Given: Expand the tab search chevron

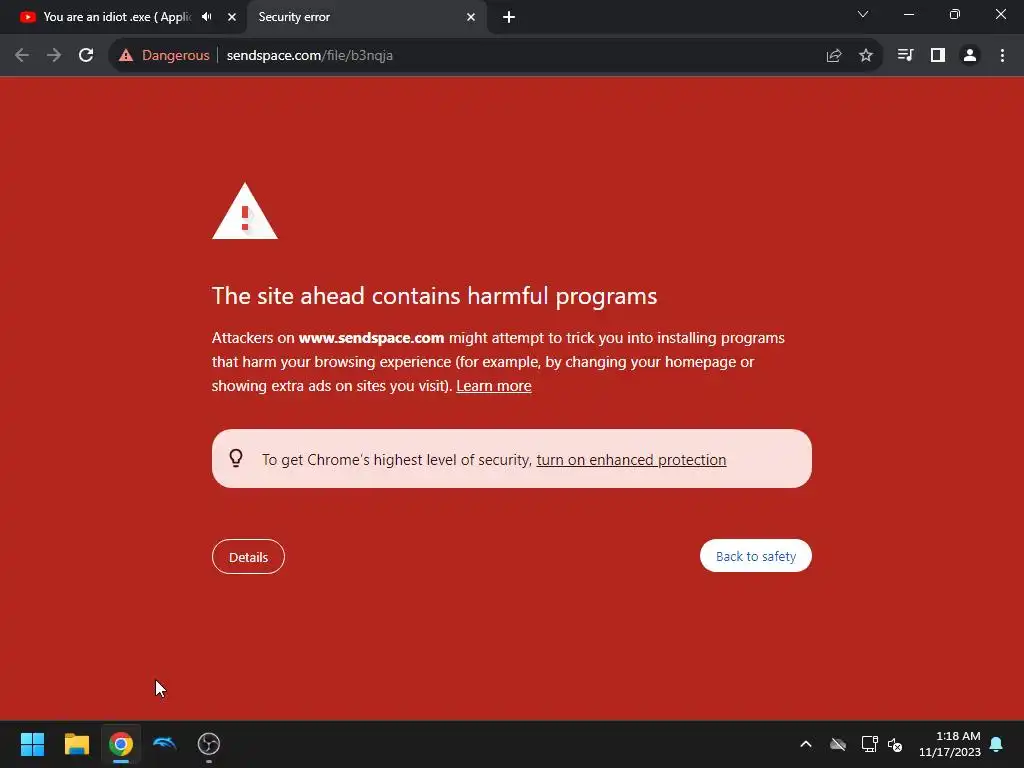Looking at the screenshot, I should tap(863, 14).
